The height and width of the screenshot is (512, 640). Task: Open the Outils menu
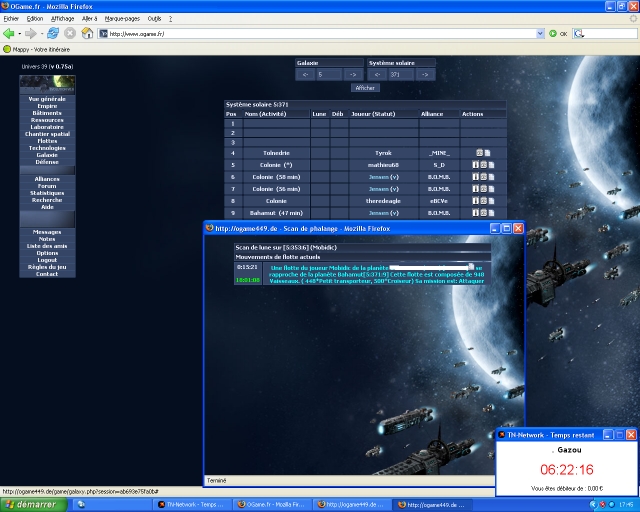click(x=154, y=19)
